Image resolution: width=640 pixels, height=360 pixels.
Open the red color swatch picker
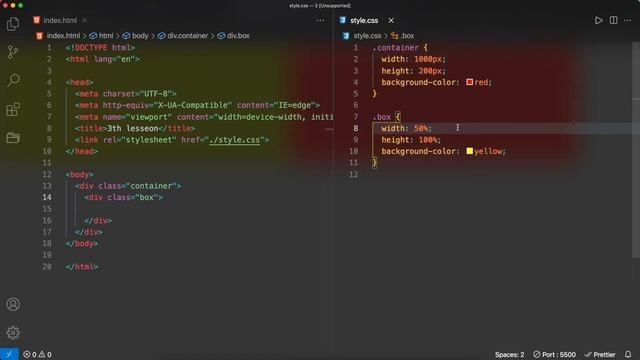coord(469,82)
